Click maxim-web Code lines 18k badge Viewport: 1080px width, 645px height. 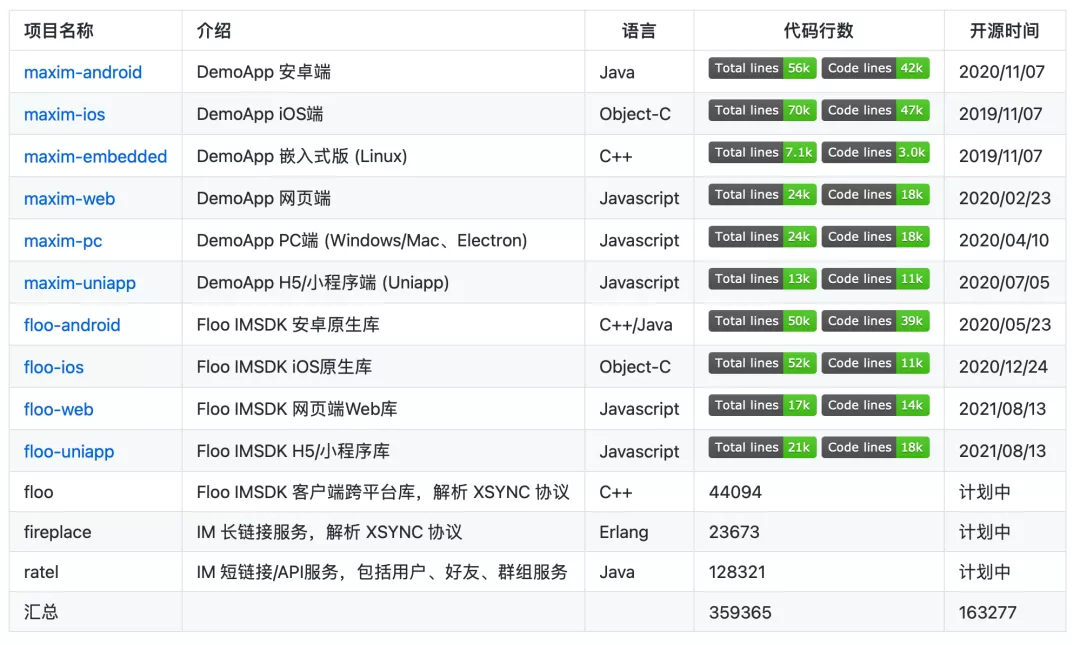tap(875, 194)
